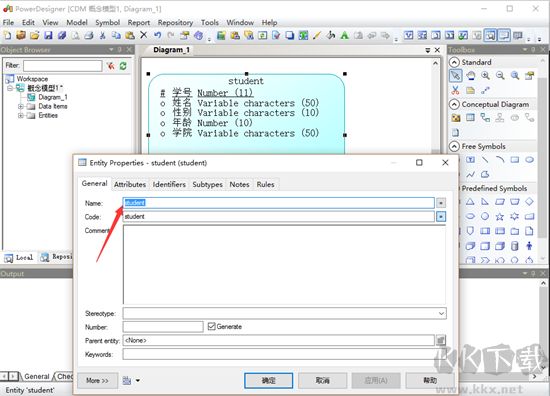Select the Zoom Out tool in Toolbox
This screenshot has width=550, height=396.
(500, 75)
